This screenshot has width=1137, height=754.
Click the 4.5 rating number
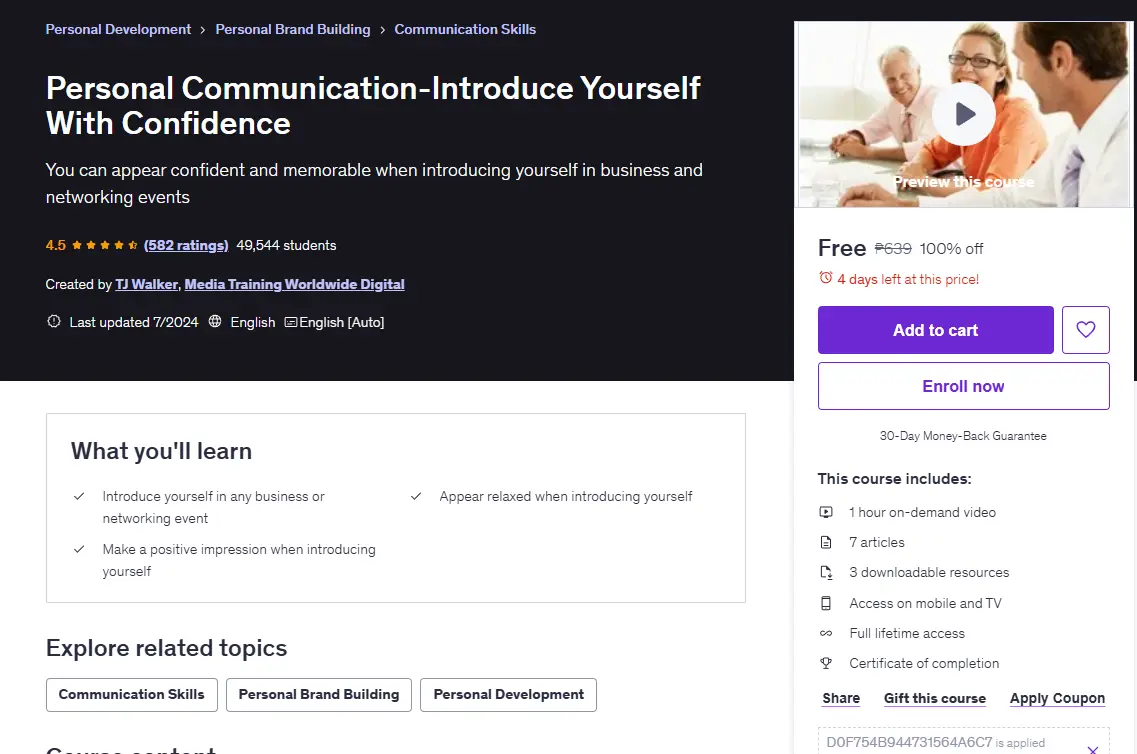coord(56,245)
